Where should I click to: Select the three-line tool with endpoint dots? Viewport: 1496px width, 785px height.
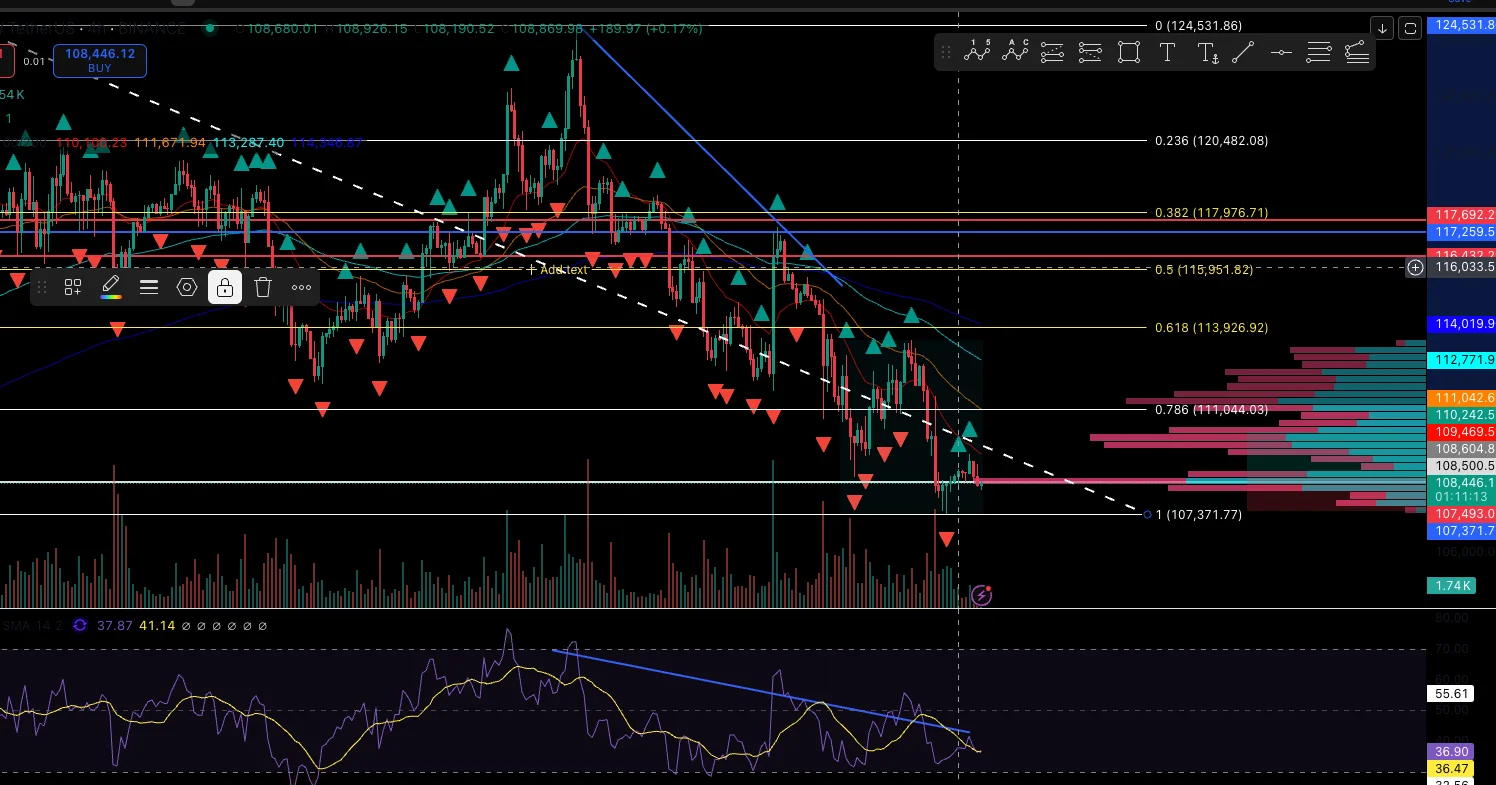[1319, 53]
